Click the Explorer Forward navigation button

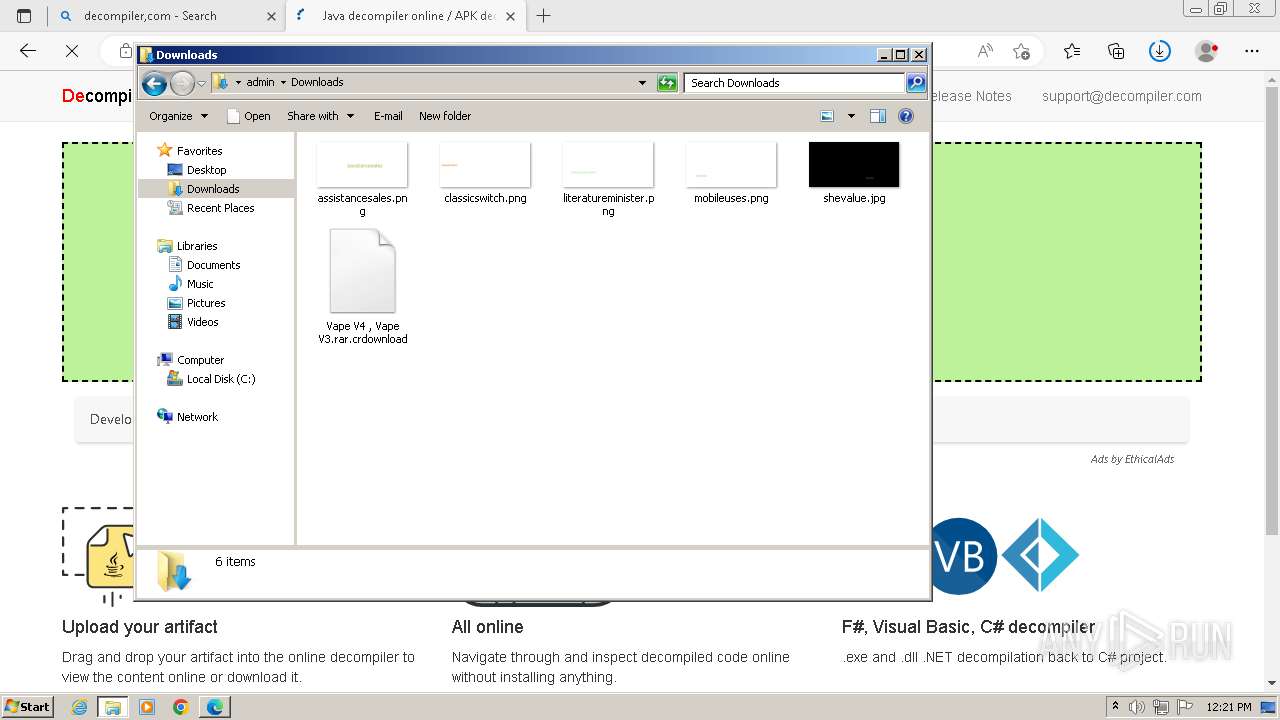coord(182,83)
